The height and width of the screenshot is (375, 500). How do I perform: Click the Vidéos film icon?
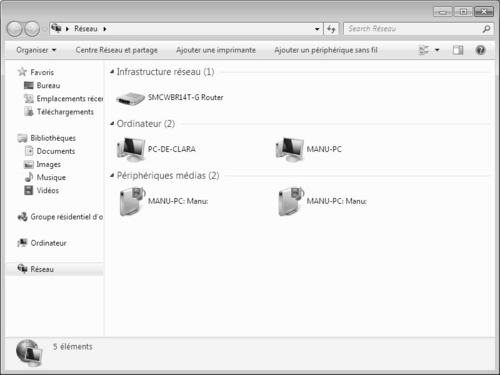point(29,190)
